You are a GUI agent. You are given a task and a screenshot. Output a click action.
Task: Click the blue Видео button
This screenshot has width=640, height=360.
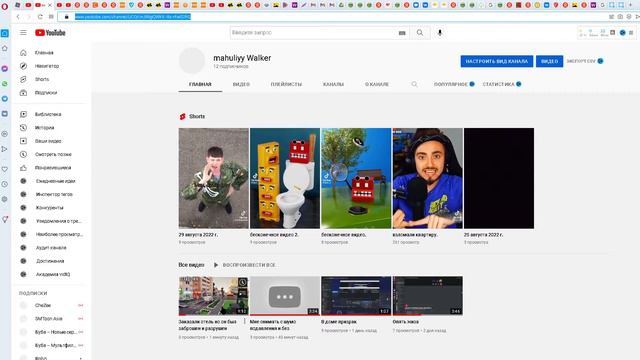coord(549,61)
